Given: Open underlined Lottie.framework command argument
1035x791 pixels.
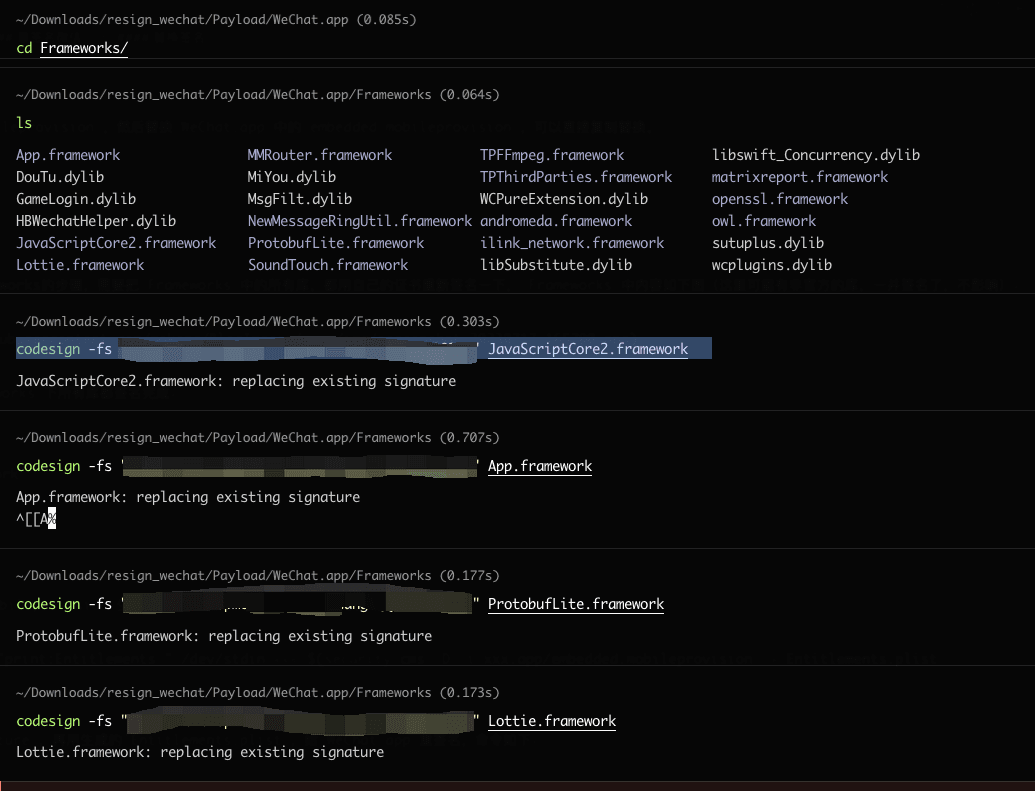Looking at the screenshot, I should pos(552,721).
